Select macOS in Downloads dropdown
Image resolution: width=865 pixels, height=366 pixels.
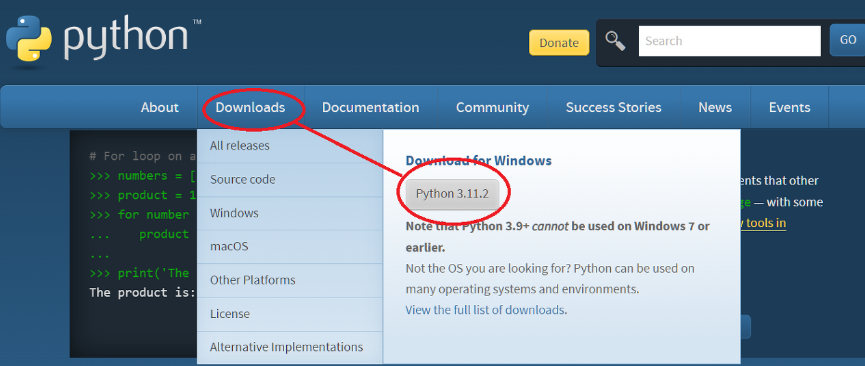coord(290,246)
